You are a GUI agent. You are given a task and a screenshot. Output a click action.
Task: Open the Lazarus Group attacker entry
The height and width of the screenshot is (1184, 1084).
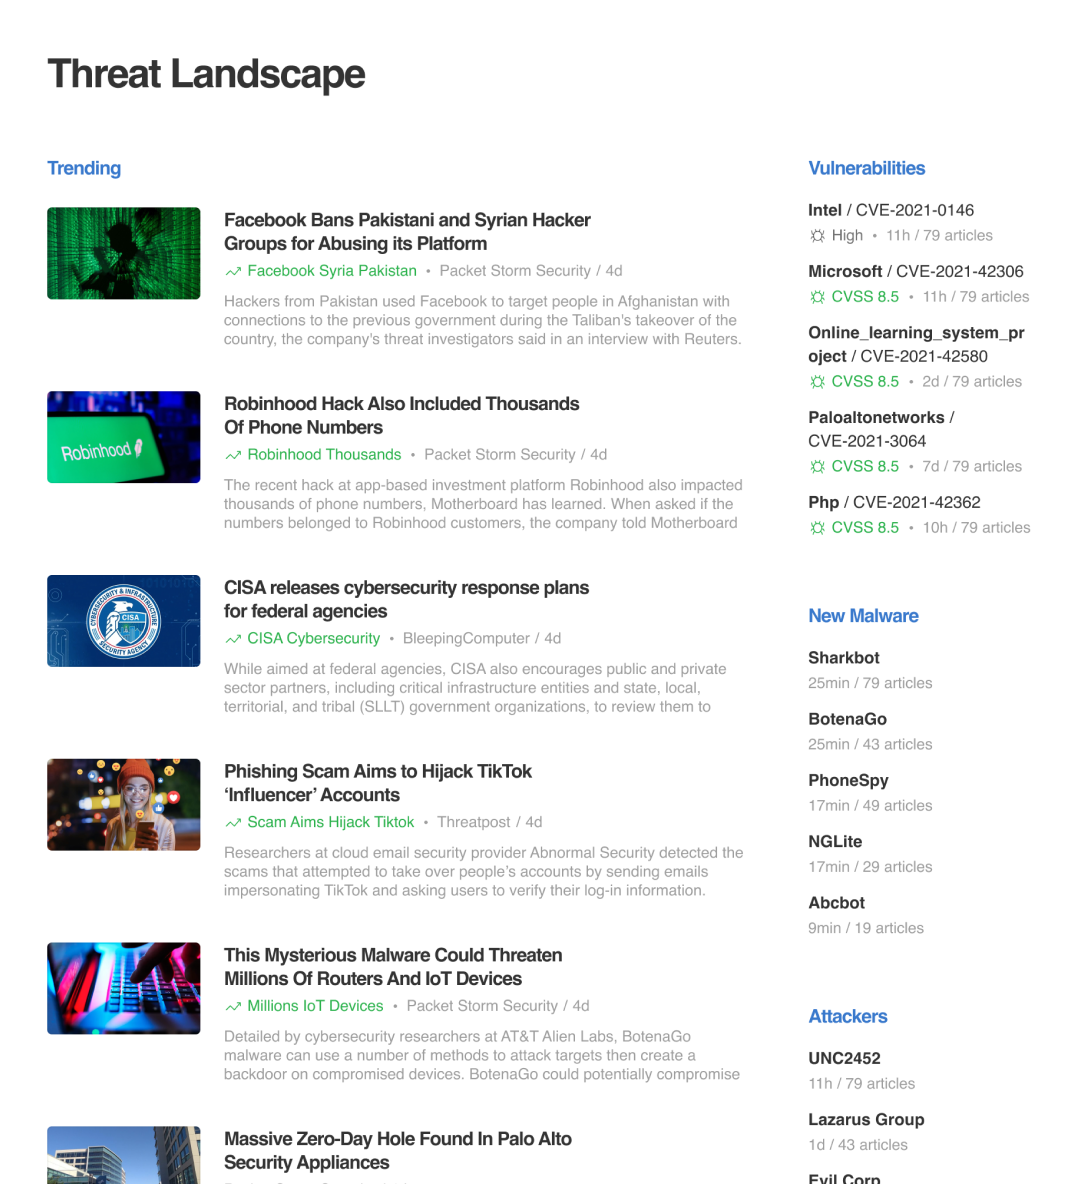tap(866, 1120)
